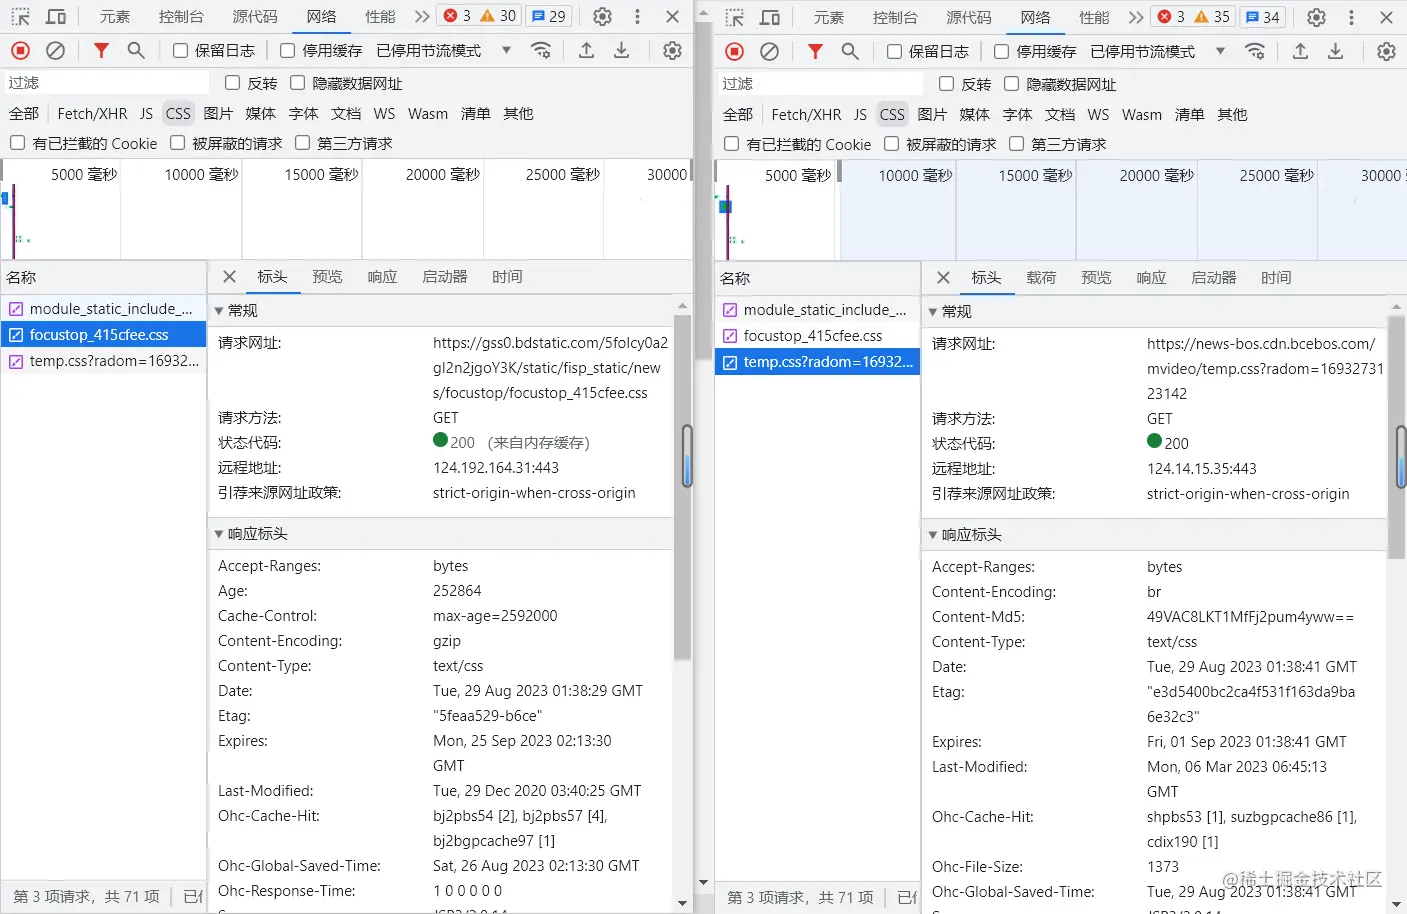This screenshot has height=914, width=1407.
Task: Toggle filter funnel icon in right panel
Action: (x=815, y=51)
